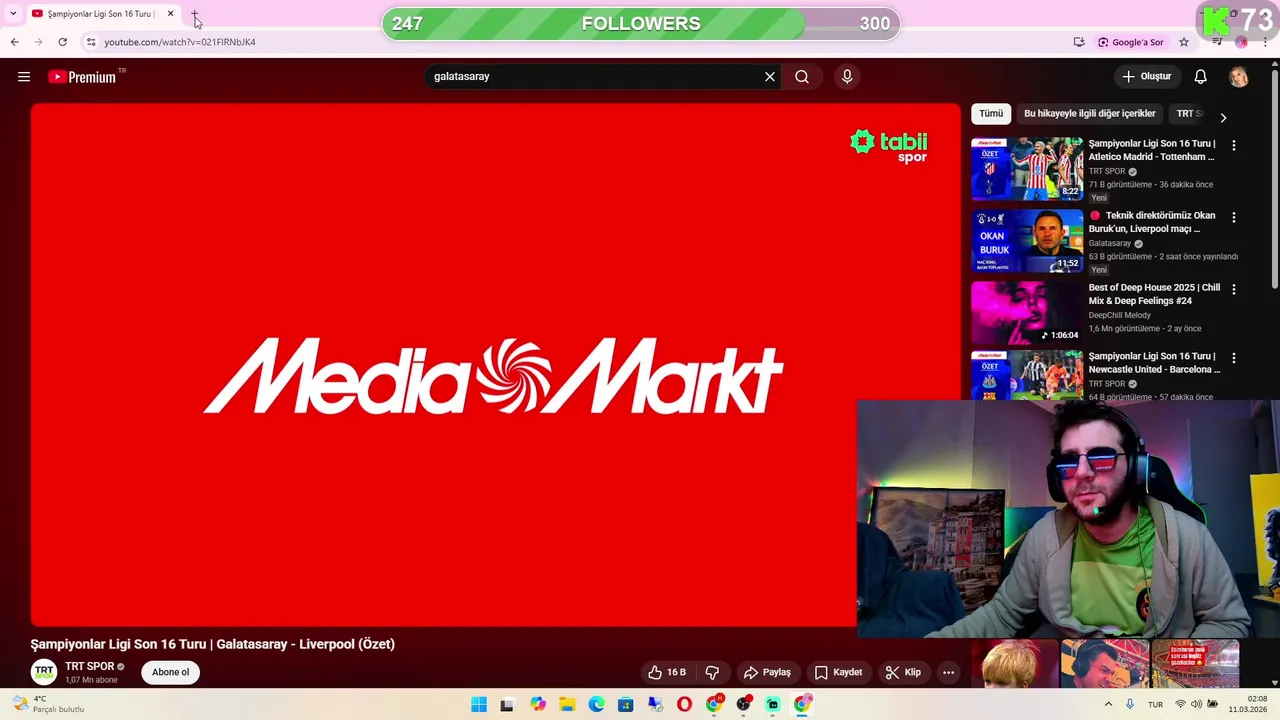Open Okan Buruk press conference thumbnail
Viewport: 1280px width, 720px height.
pyautogui.click(x=1027, y=241)
